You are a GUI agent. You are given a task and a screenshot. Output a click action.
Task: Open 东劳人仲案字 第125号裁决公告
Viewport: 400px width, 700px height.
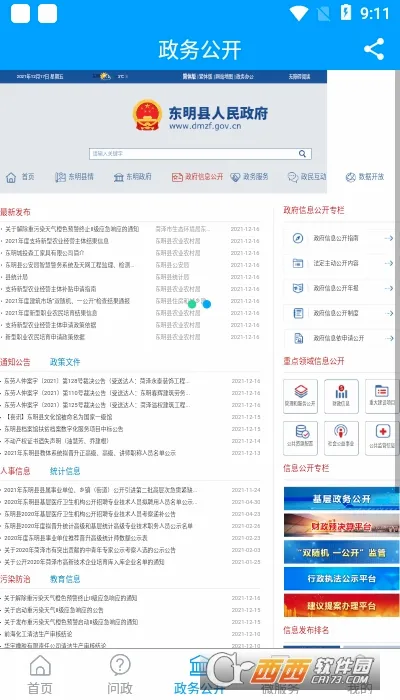coord(97,405)
